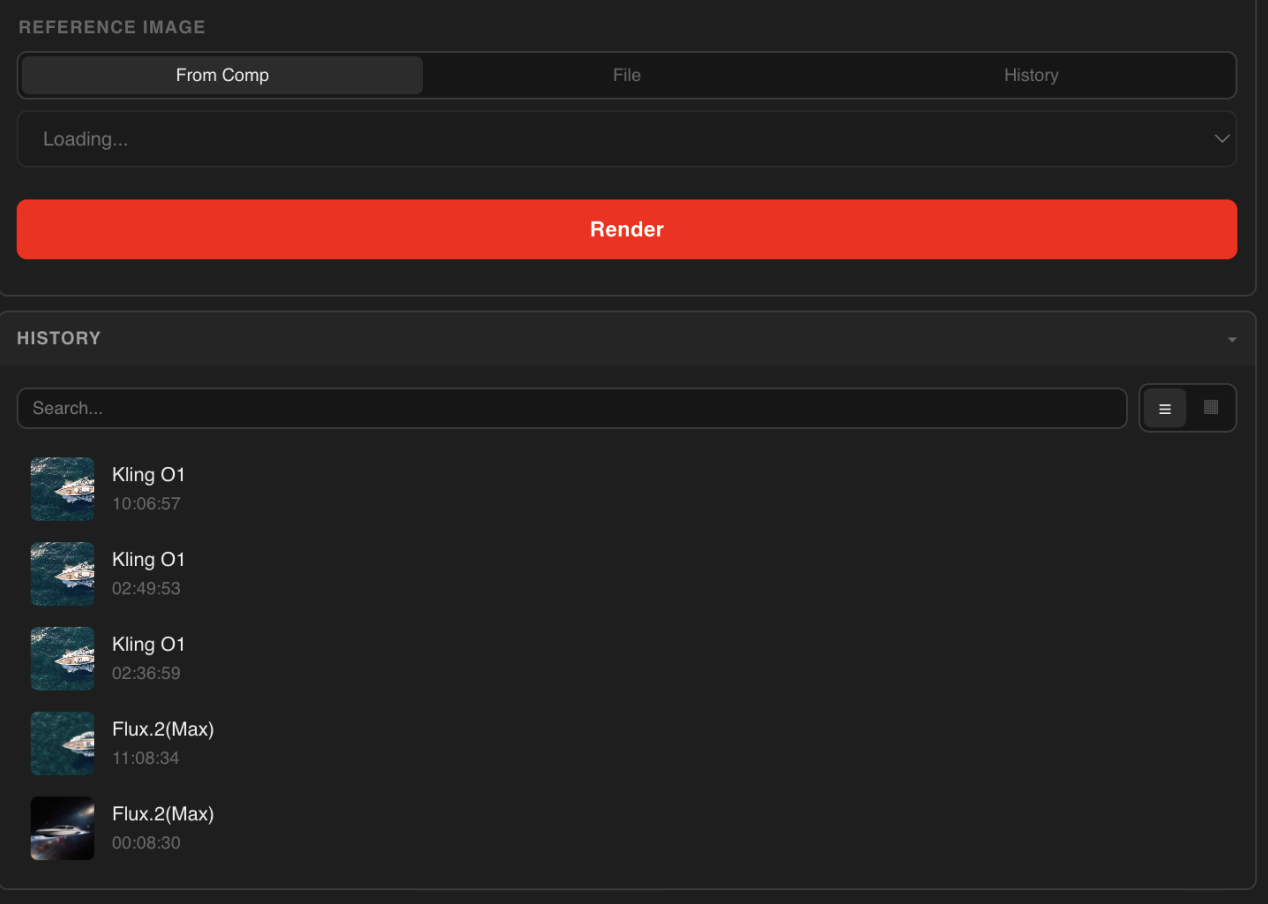Open the Kling O1 thumbnail from 02:49:53
This screenshot has height=904, width=1268.
(x=62, y=574)
